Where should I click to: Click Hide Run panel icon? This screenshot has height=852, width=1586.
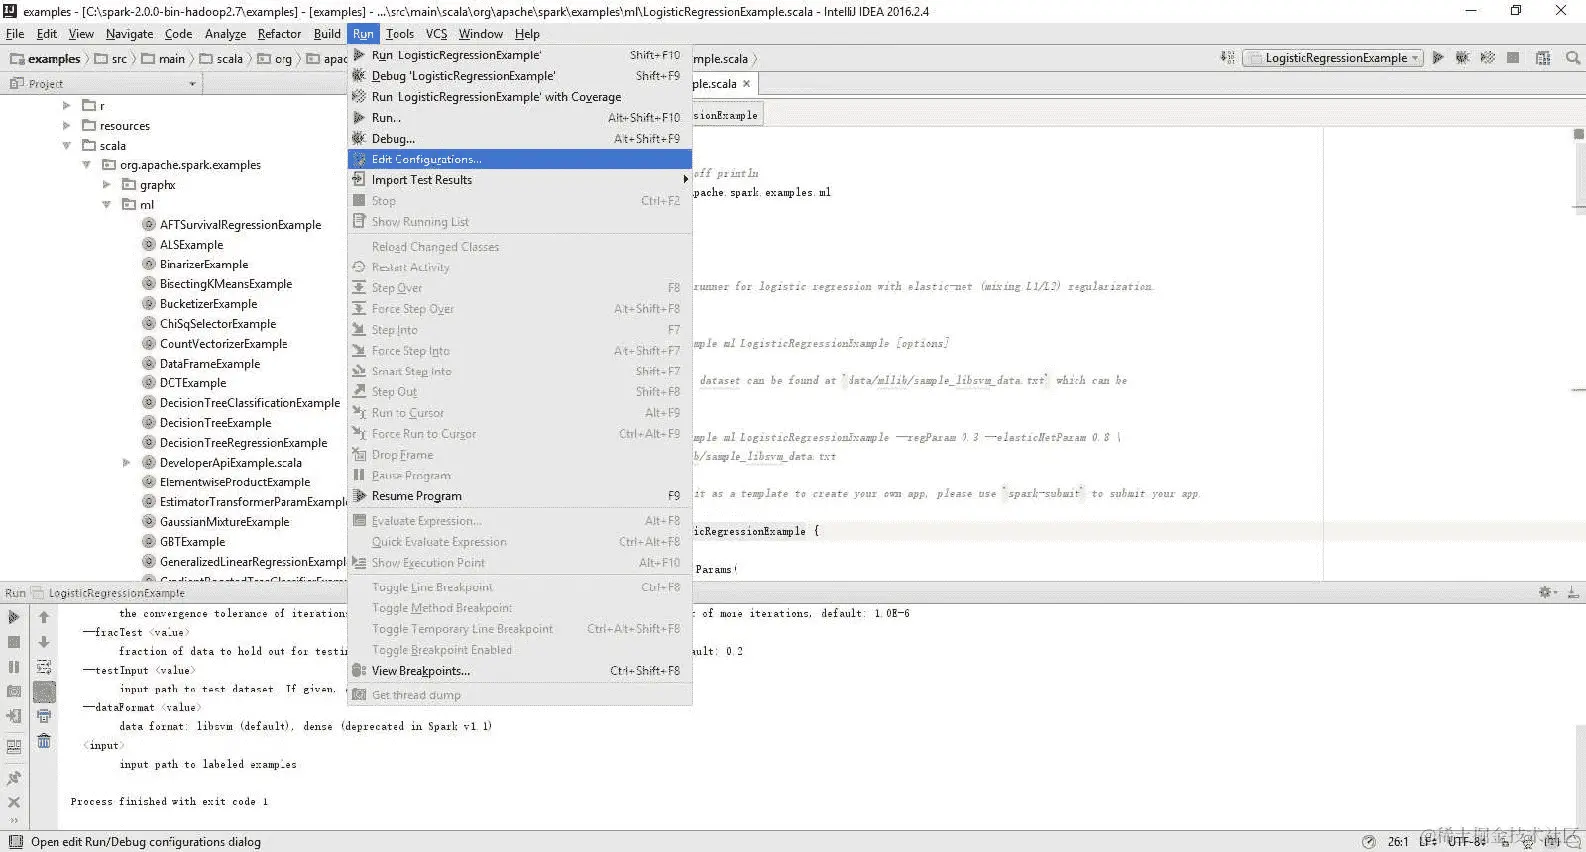point(1573,593)
